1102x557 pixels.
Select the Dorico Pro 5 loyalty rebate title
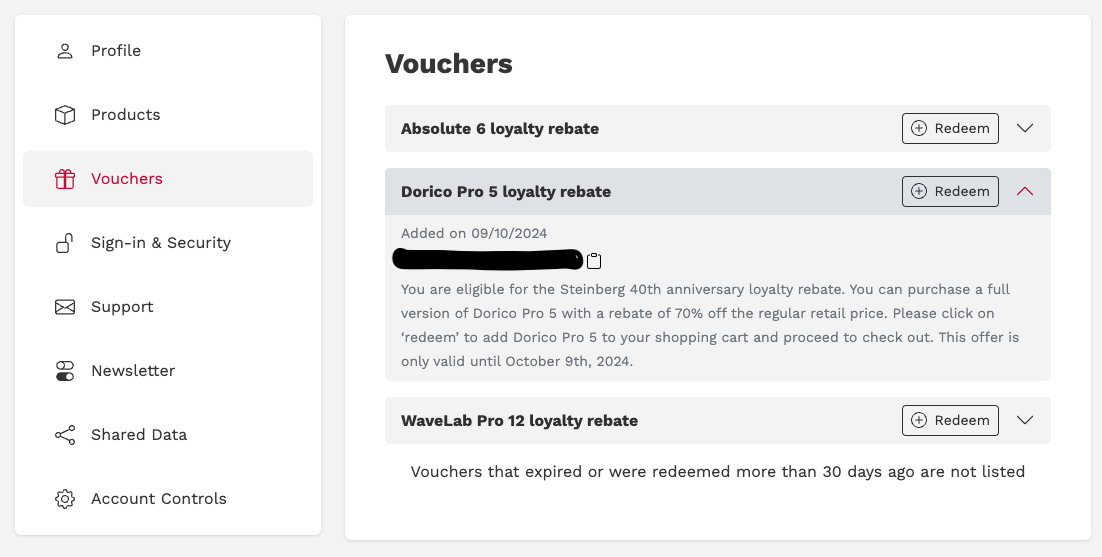click(x=506, y=192)
